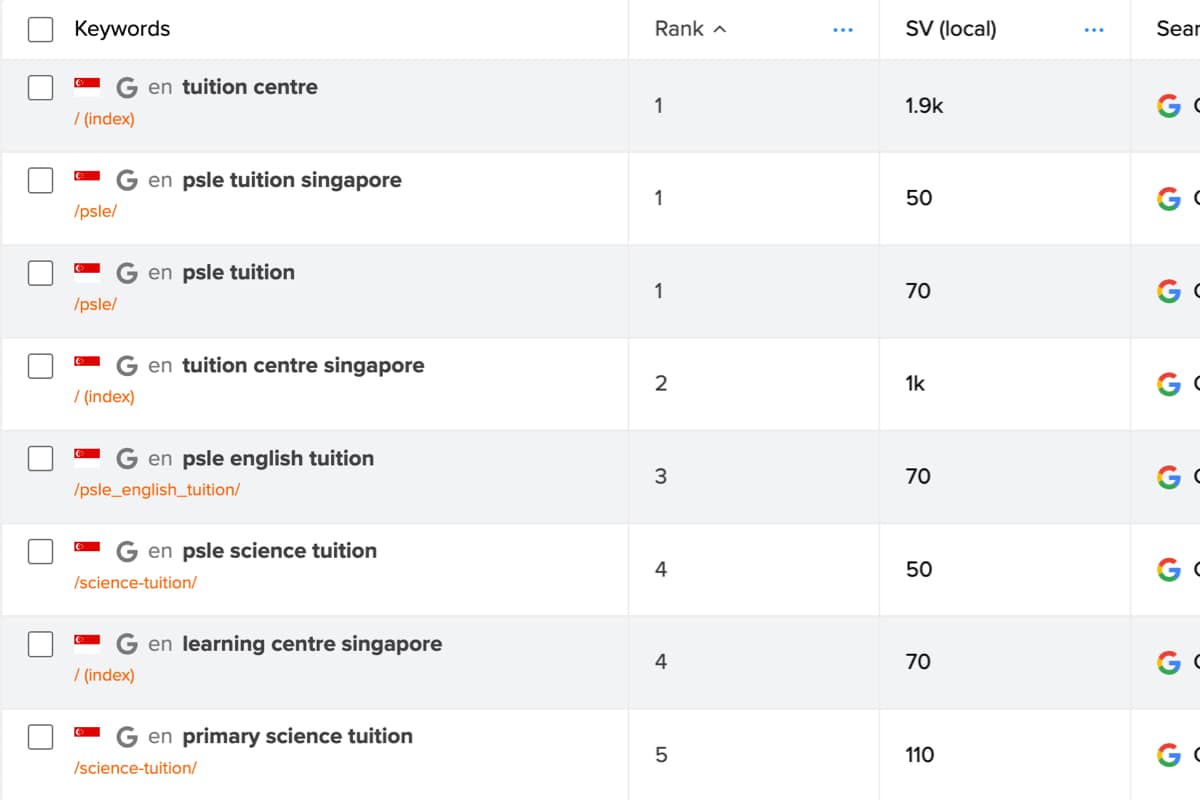This screenshot has height=800, width=1200.
Task: Click grey G icon beside psle science tuition
Action: [127, 551]
